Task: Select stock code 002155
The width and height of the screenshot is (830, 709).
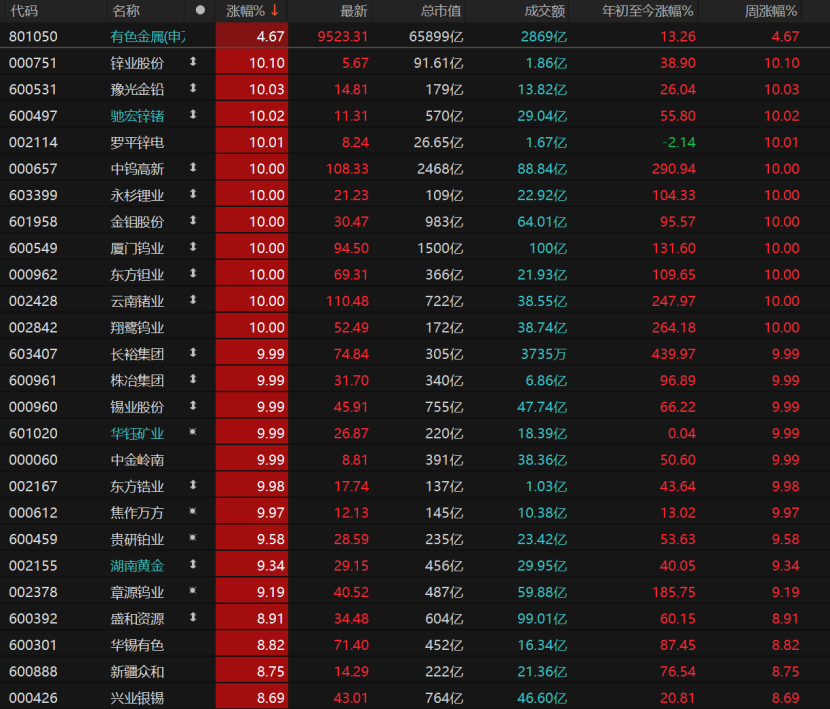Action: click(33, 566)
